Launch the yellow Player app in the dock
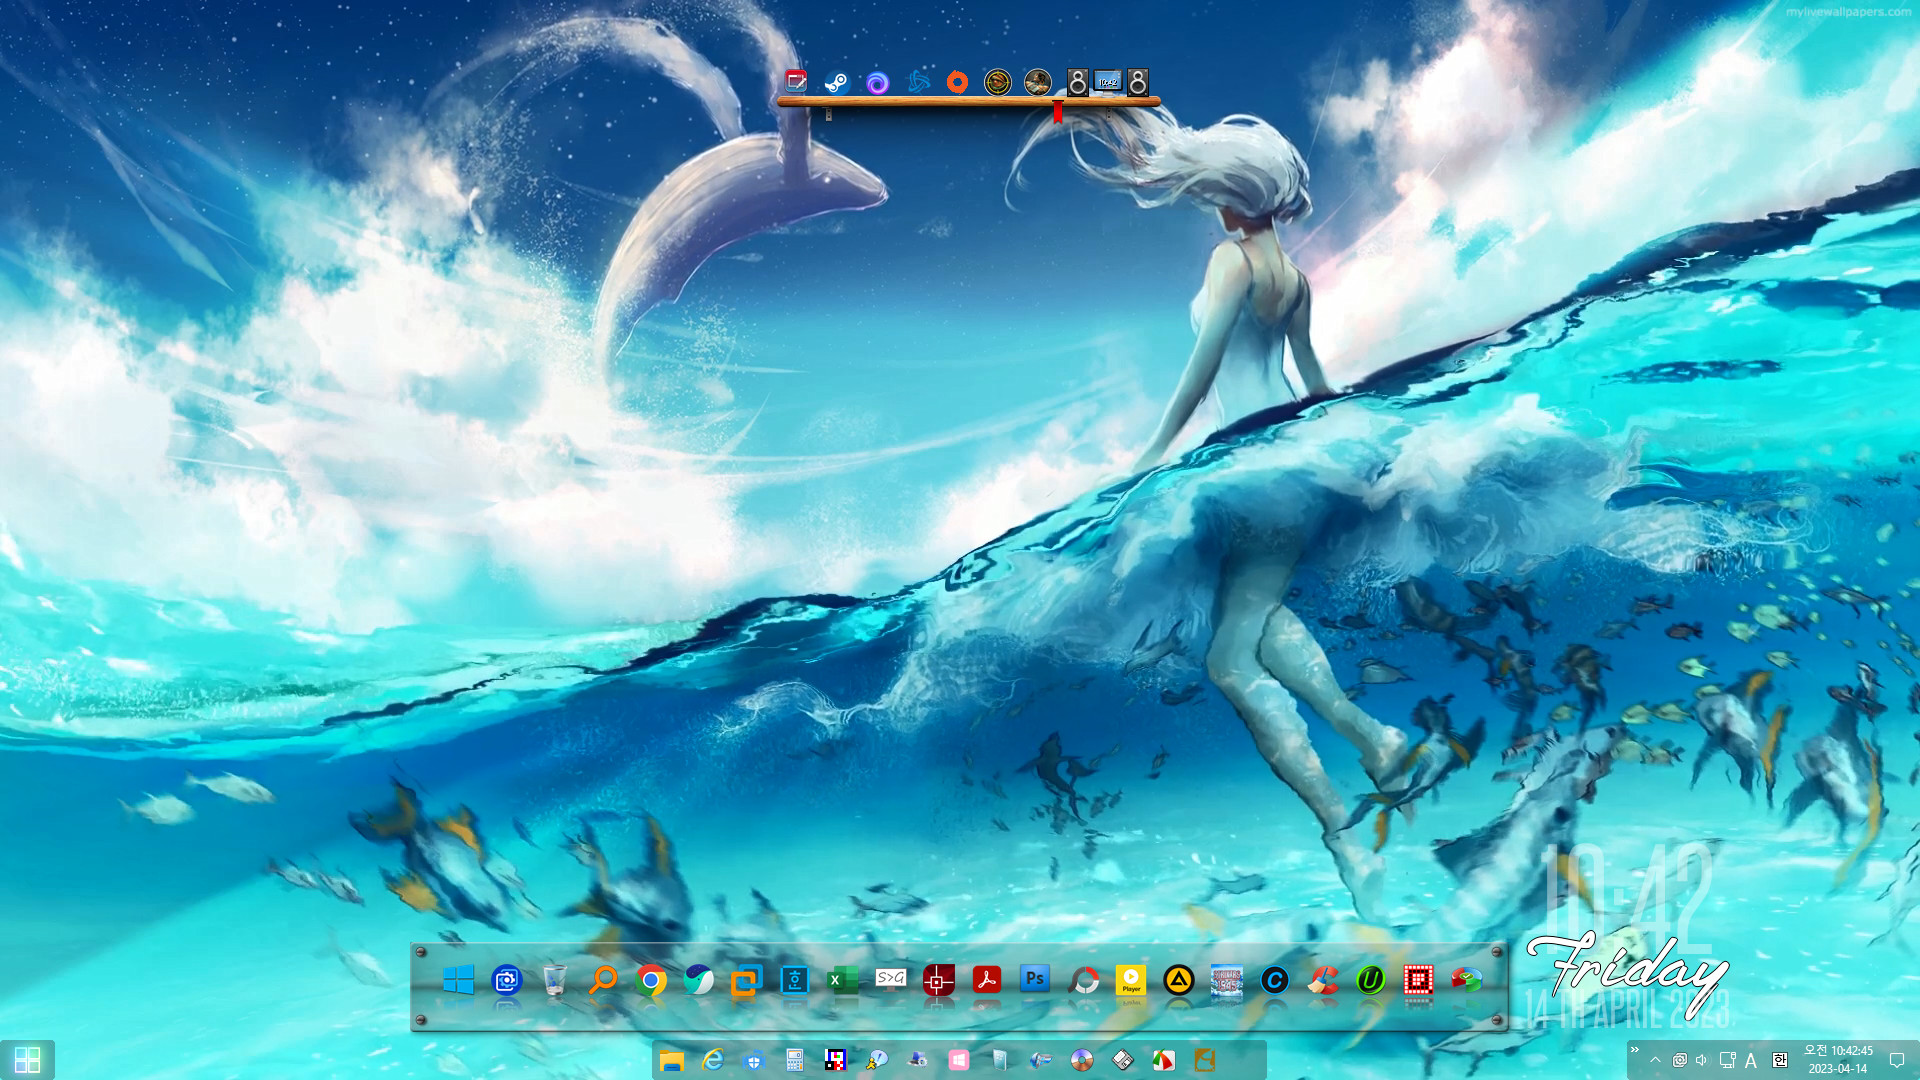Viewport: 1920px width, 1080px height. [x=1131, y=980]
